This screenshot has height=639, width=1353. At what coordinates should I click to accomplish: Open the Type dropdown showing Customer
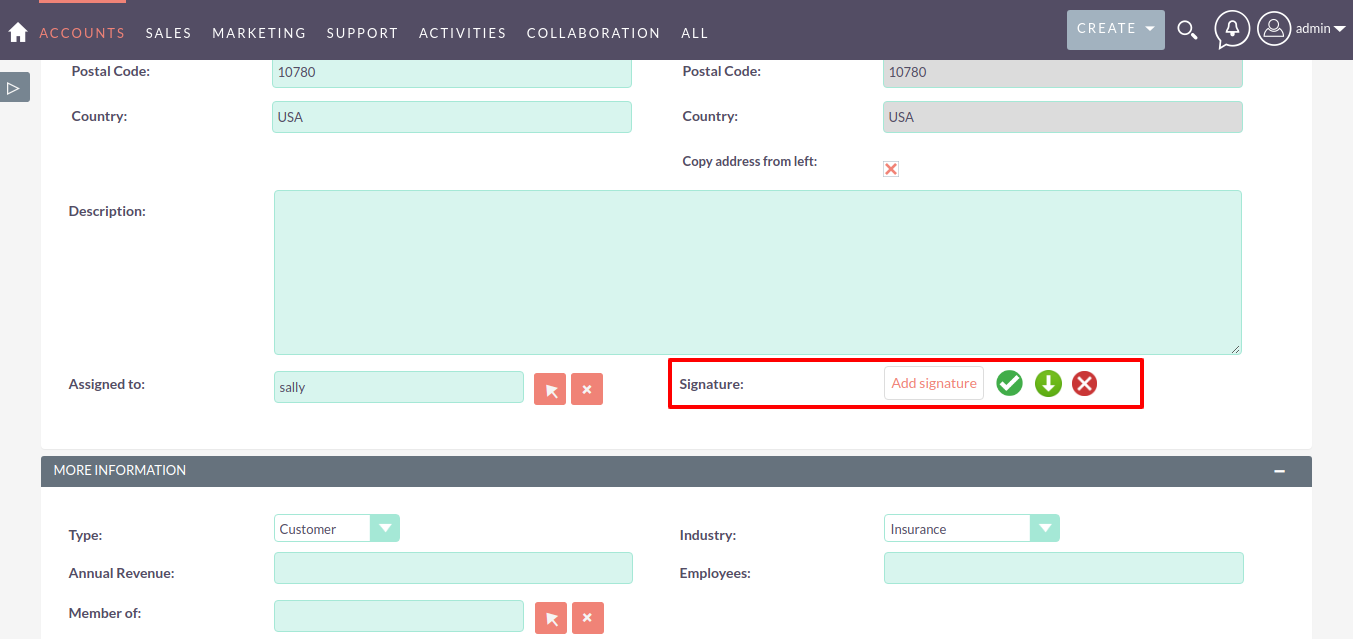386,527
